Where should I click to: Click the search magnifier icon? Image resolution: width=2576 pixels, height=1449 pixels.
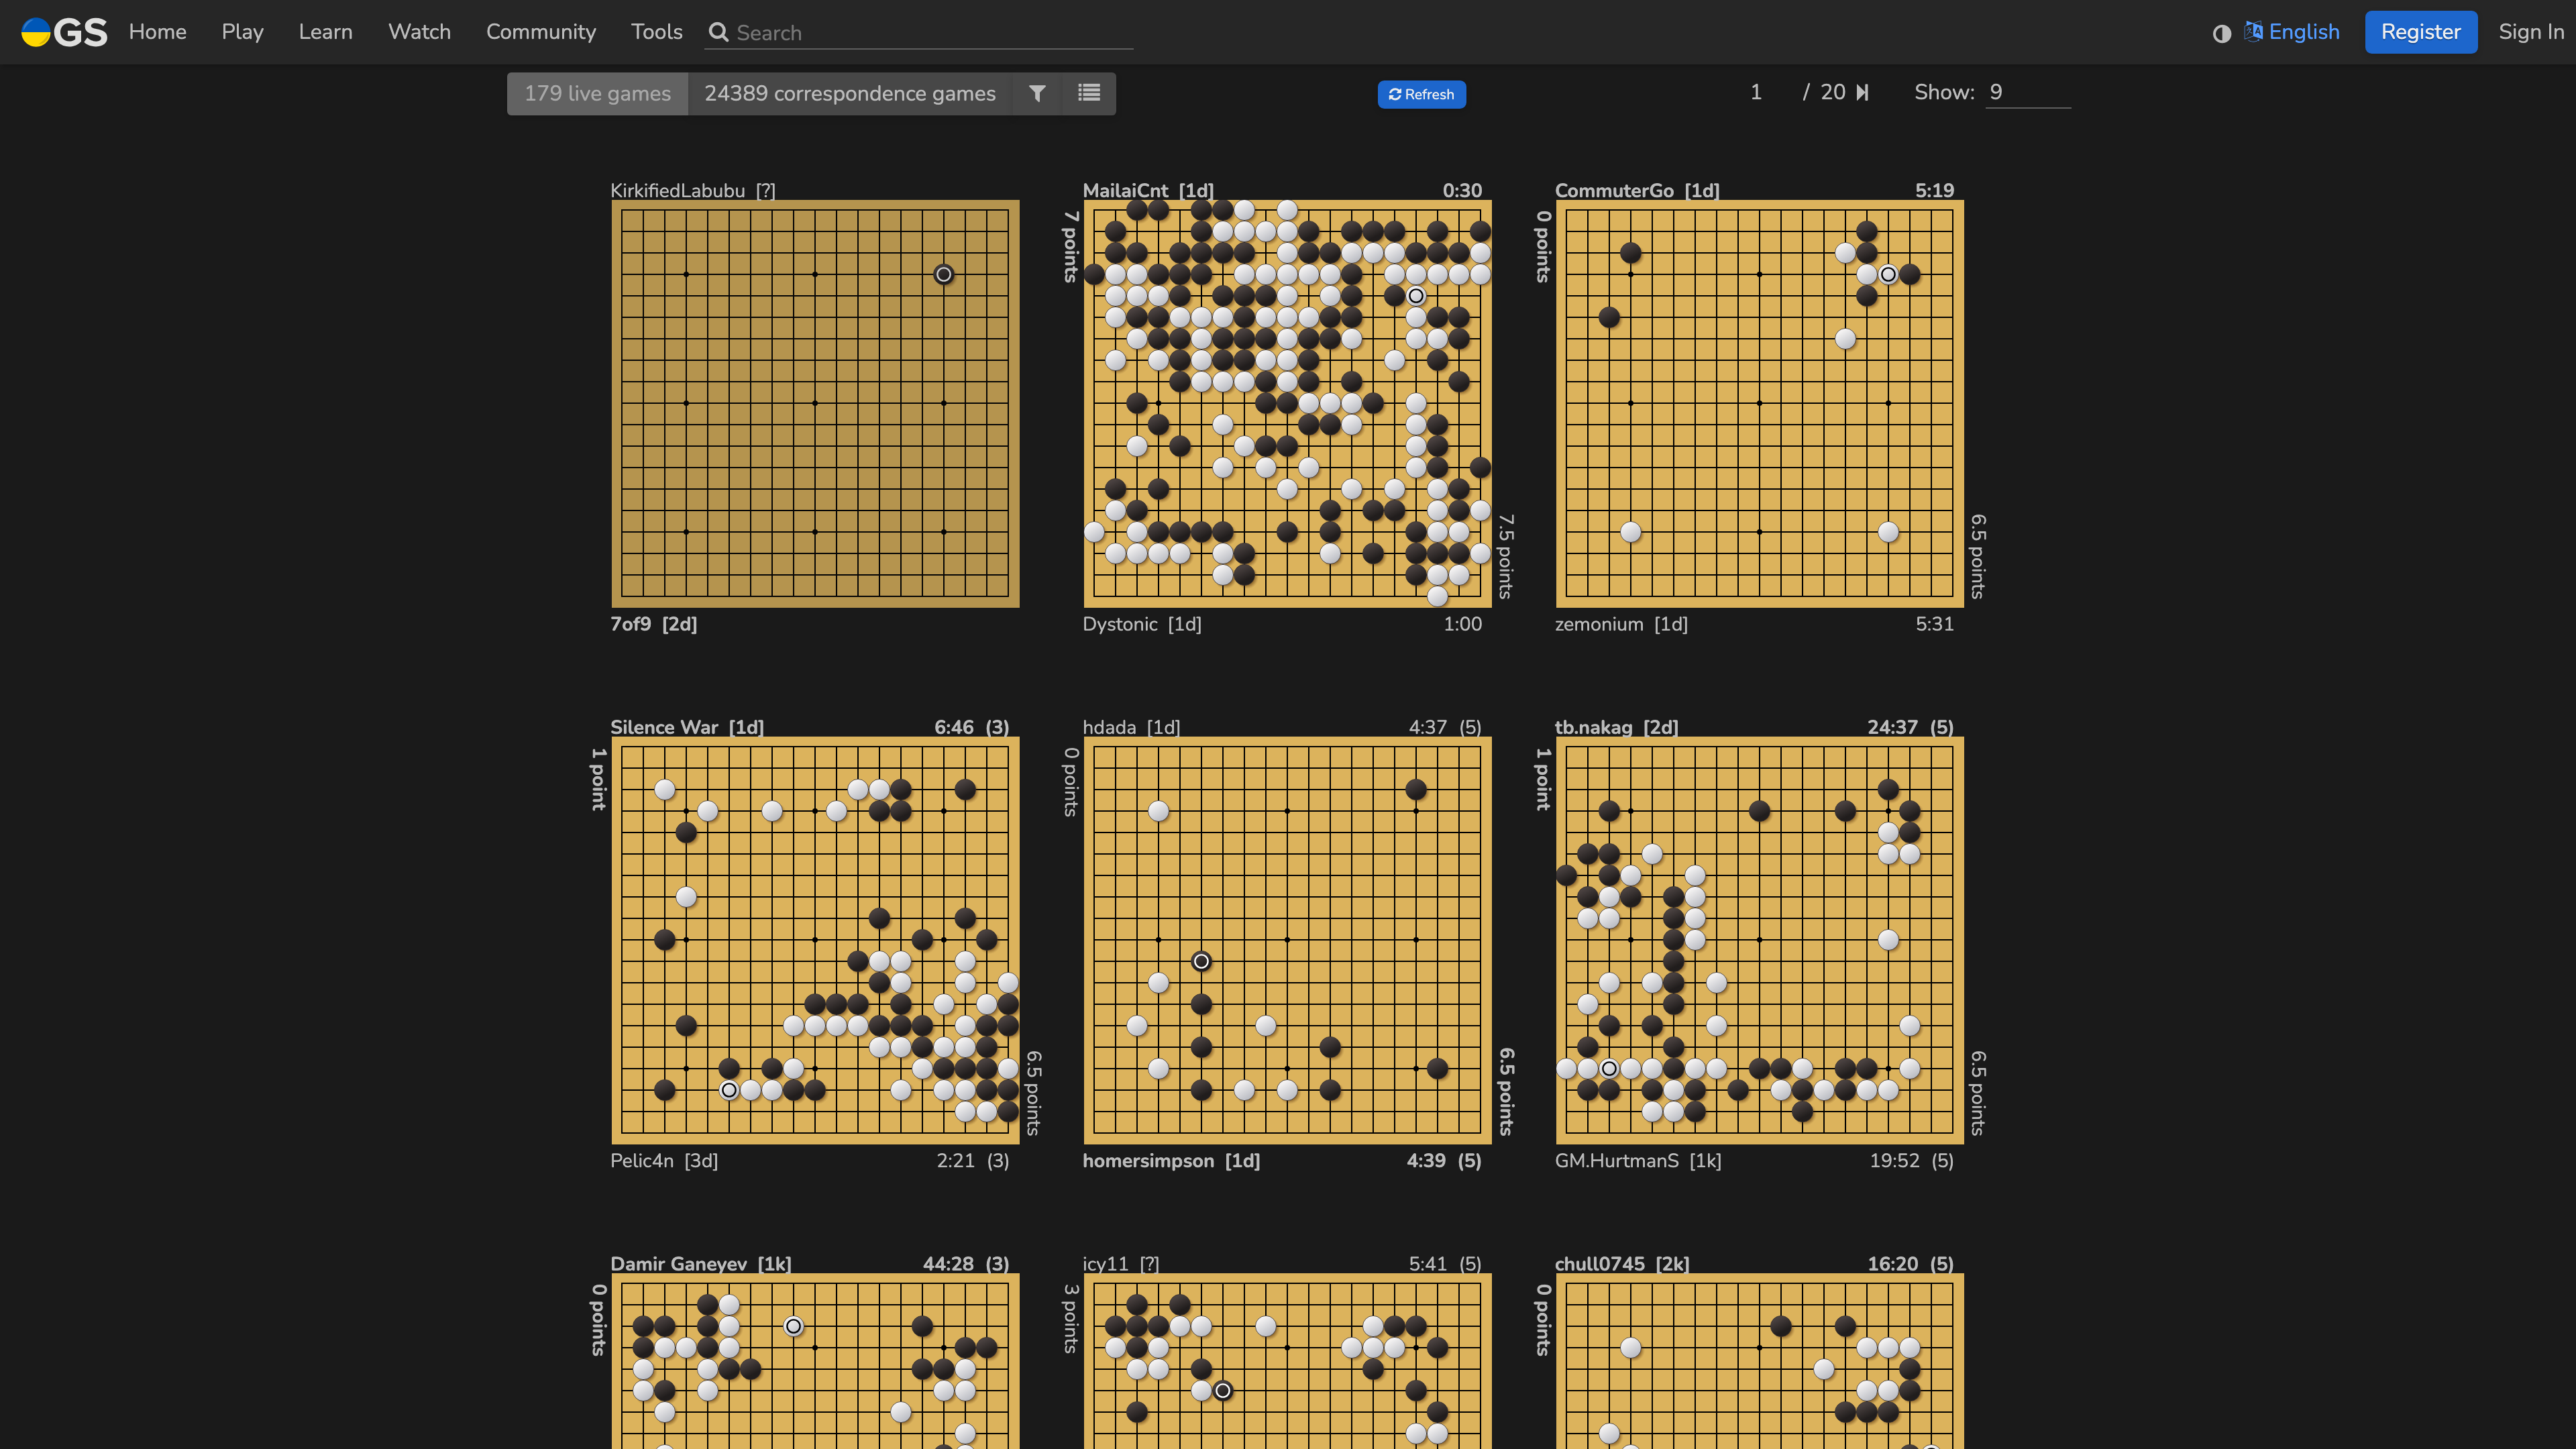pos(718,32)
